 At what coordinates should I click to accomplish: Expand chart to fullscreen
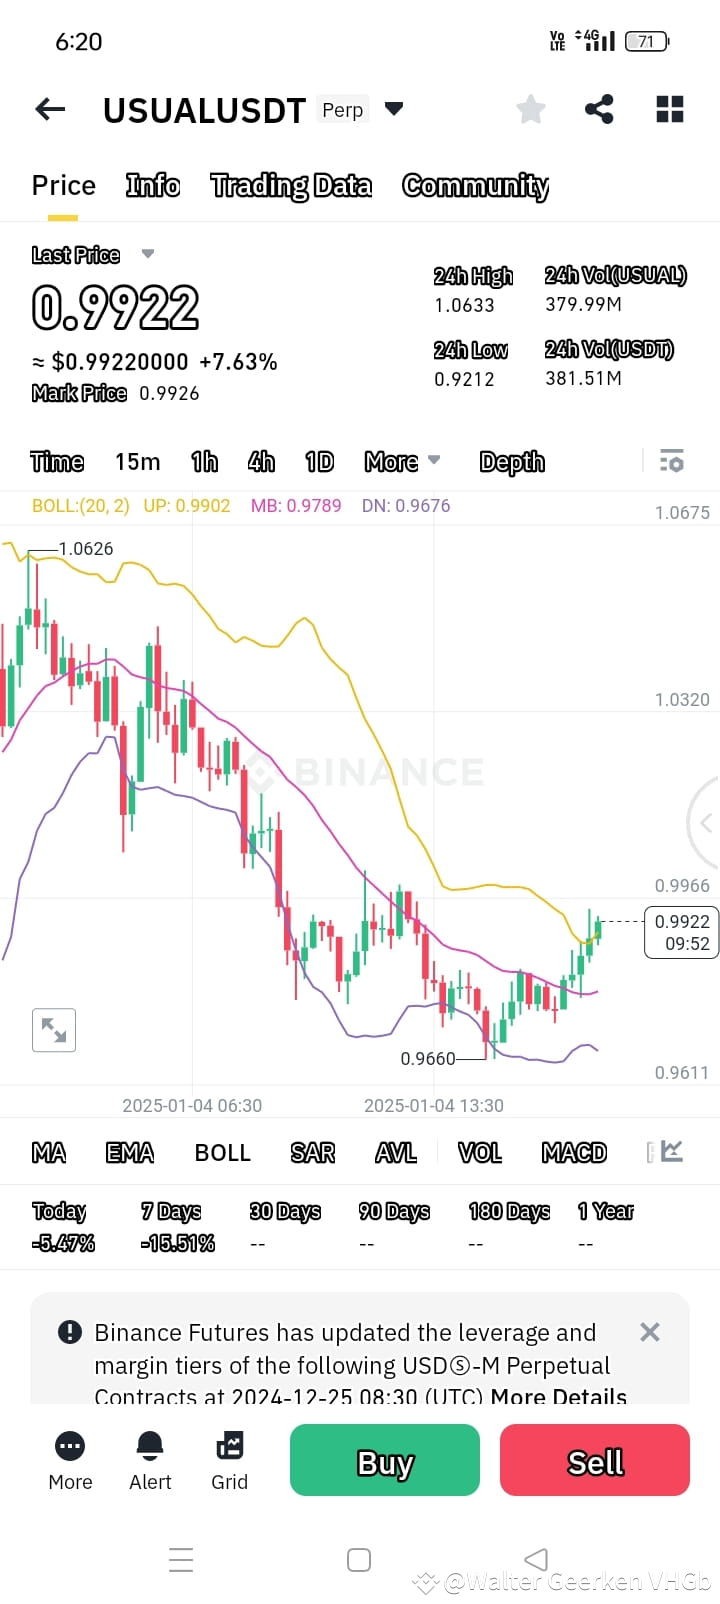click(54, 1030)
